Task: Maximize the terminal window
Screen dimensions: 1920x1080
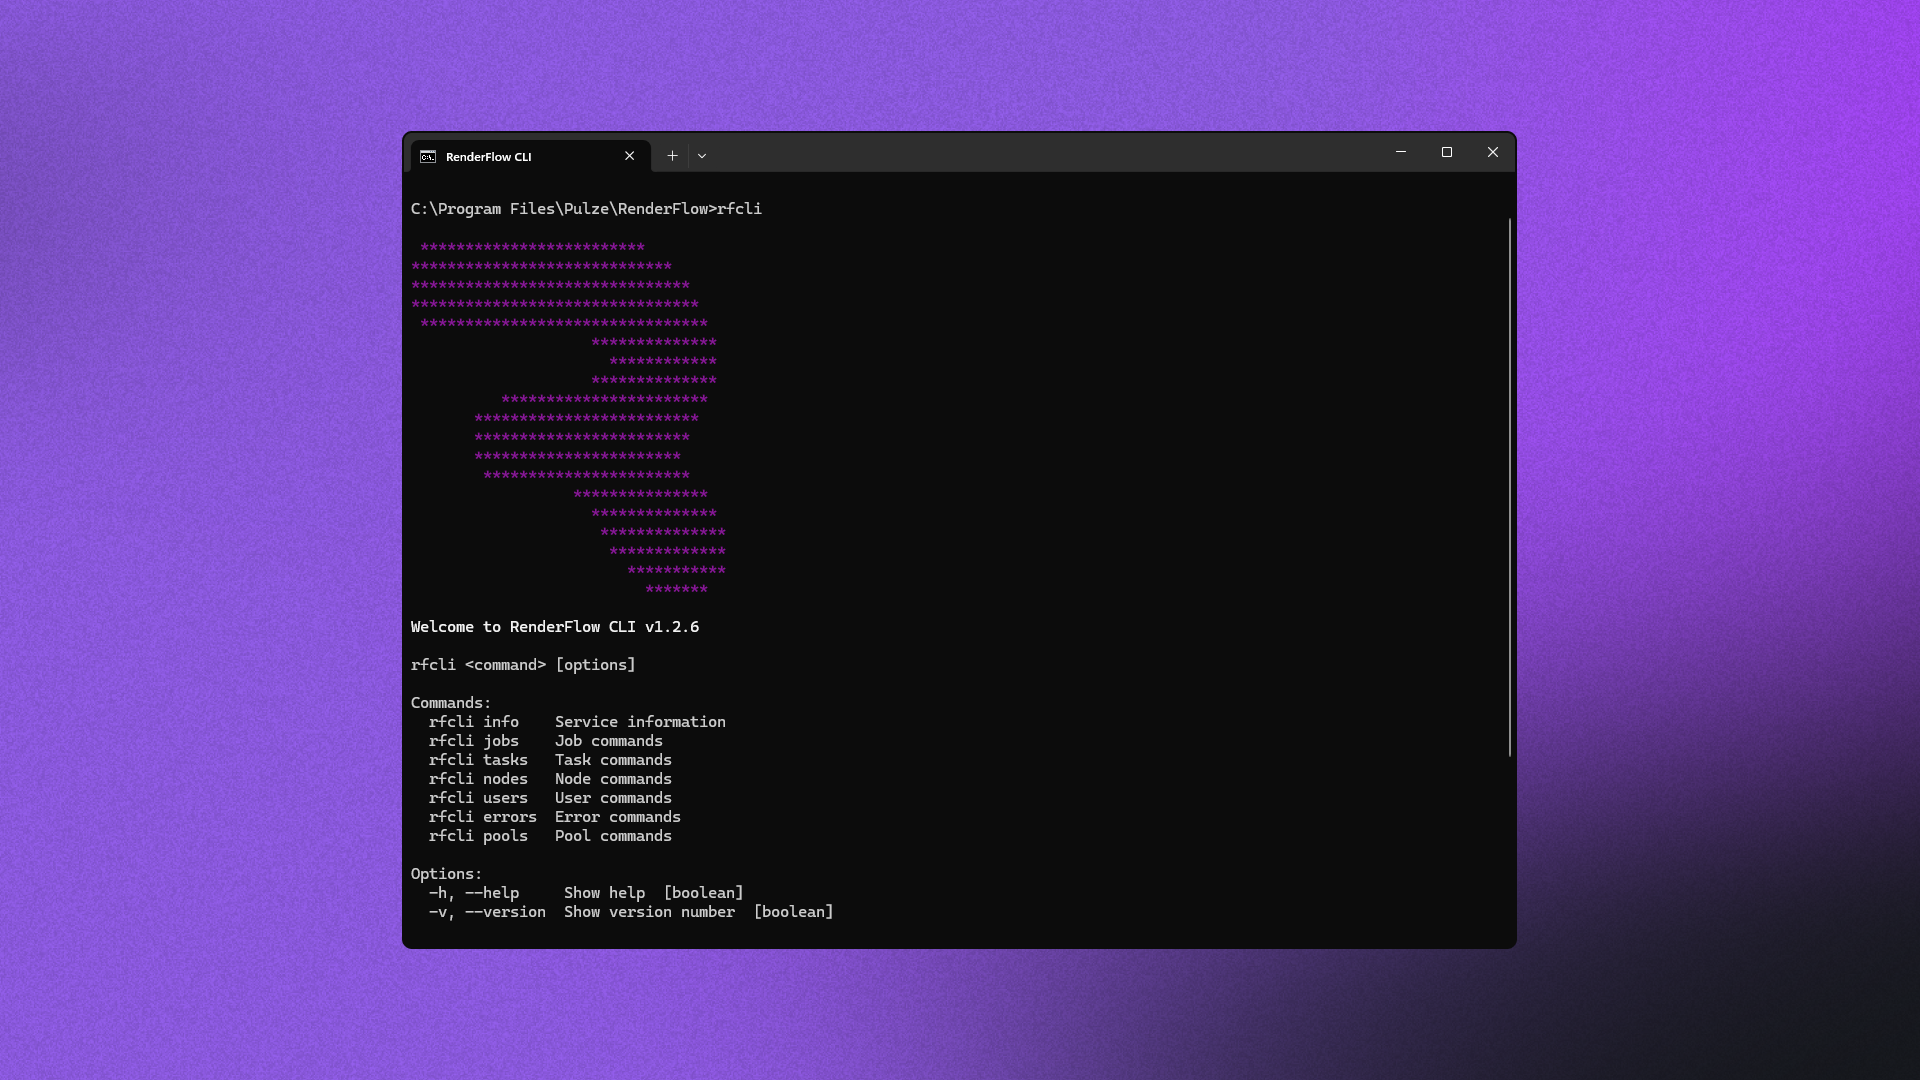Action: coord(1446,152)
